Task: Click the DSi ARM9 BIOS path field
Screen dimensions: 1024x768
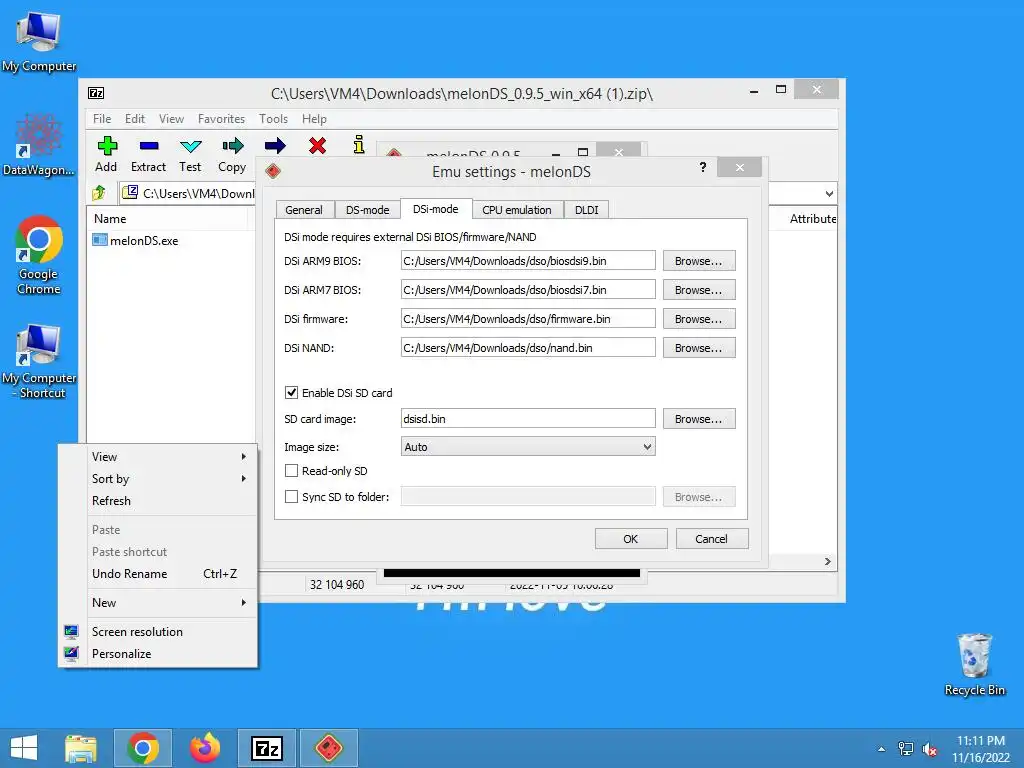Action: point(528,261)
